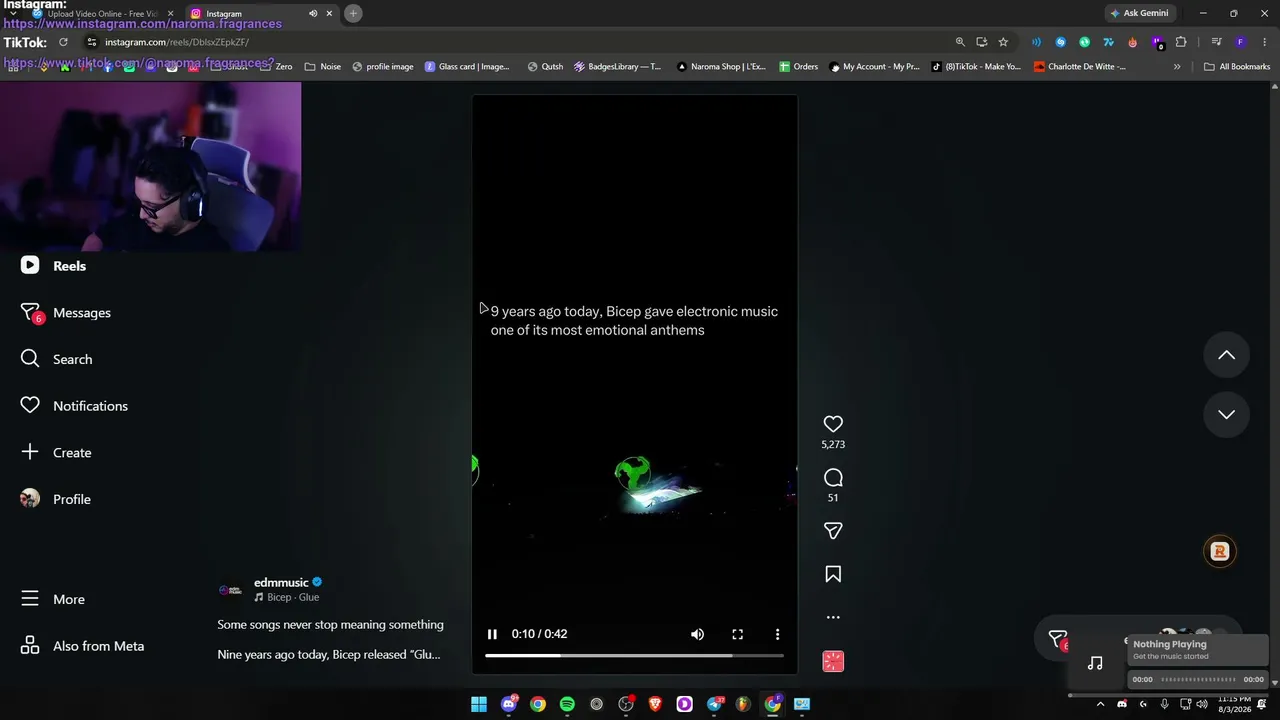
Task: Open the Naroma Shop bookmark
Action: (721, 67)
